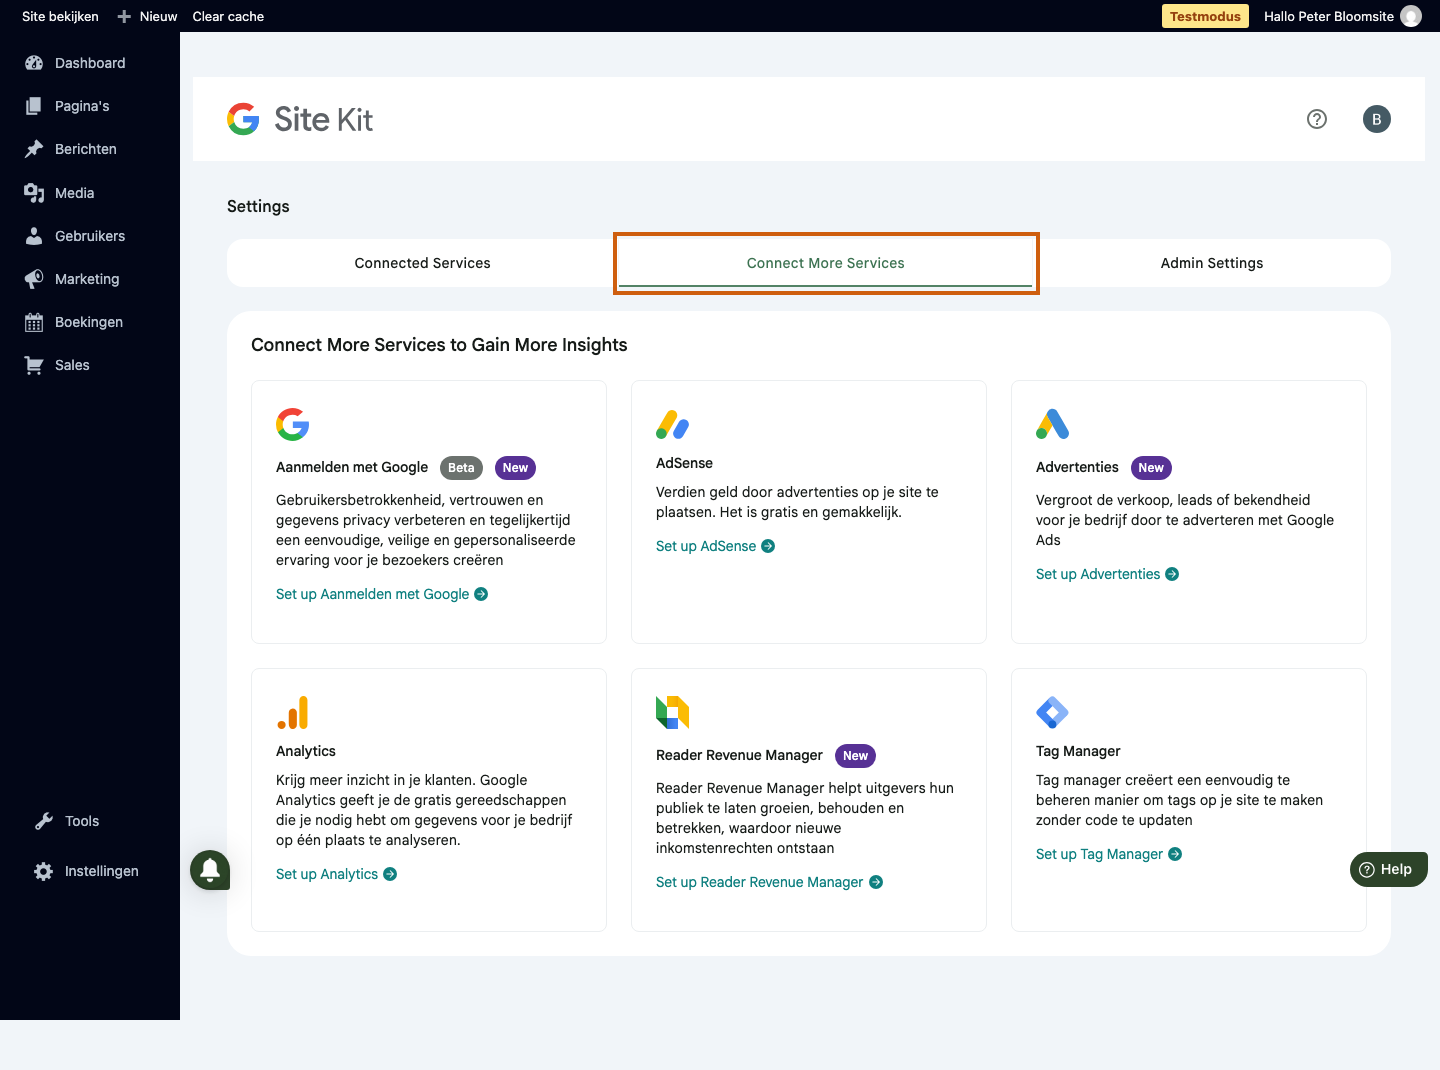
Task: Click the plus icon next to Nieuw
Action: 124,16
